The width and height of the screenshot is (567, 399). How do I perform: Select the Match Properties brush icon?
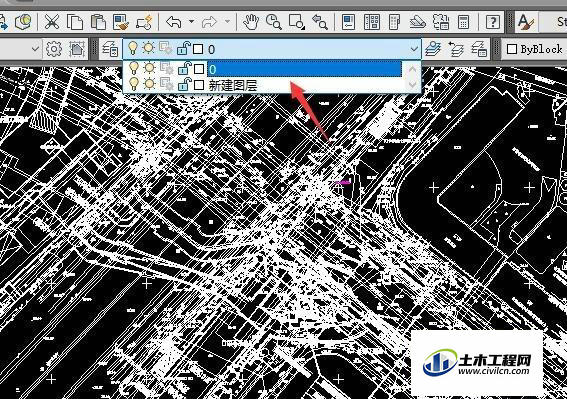[121, 22]
